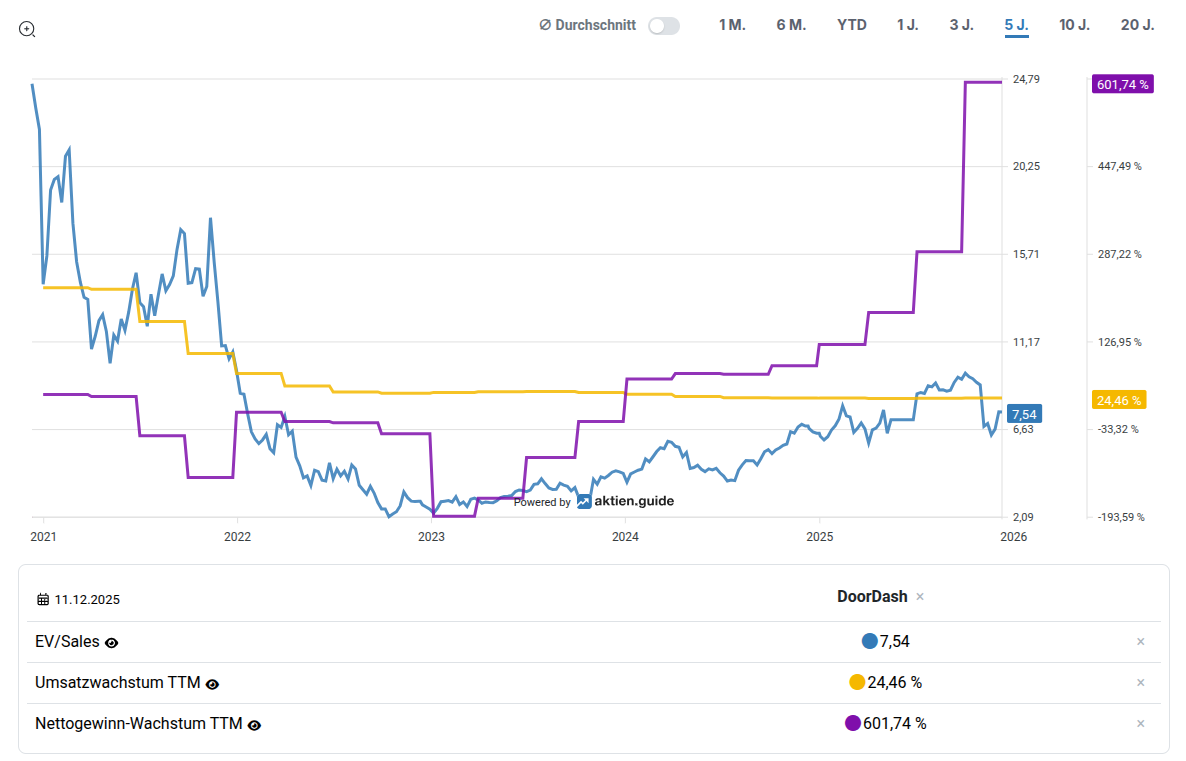Hide Umsatzwachstum TTM via eye icon
The image size is (1186, 761).
[212, 684]
